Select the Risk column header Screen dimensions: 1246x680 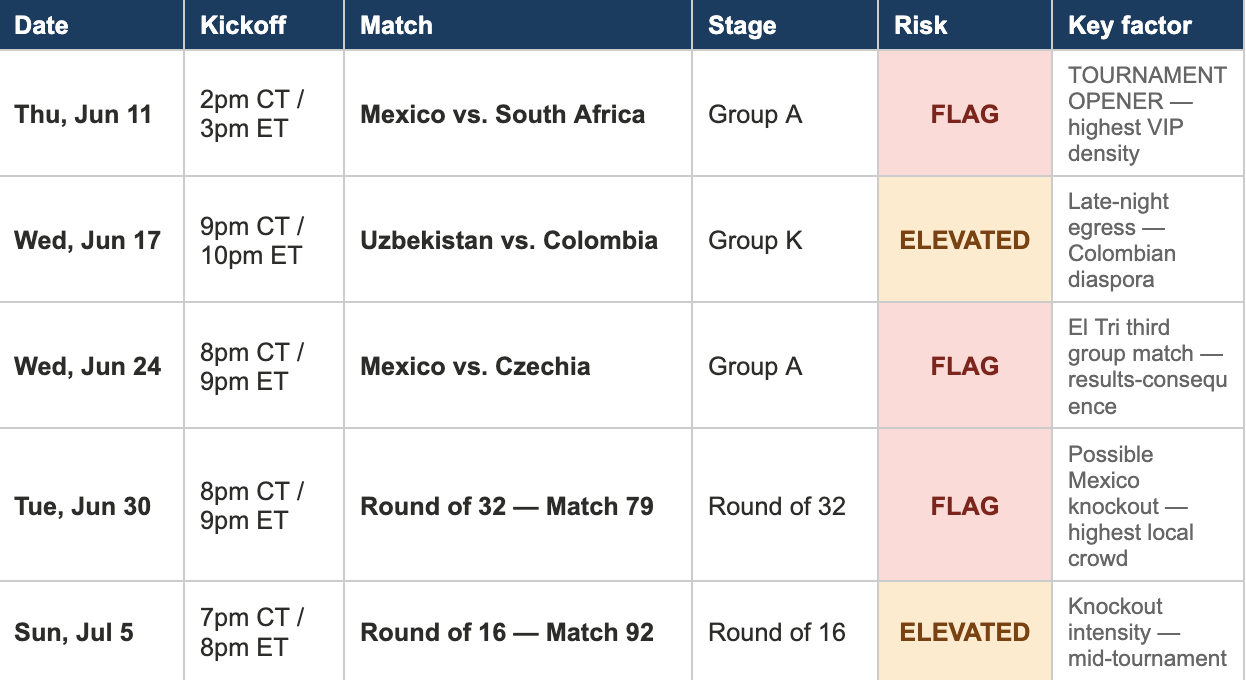click(965, 25)
